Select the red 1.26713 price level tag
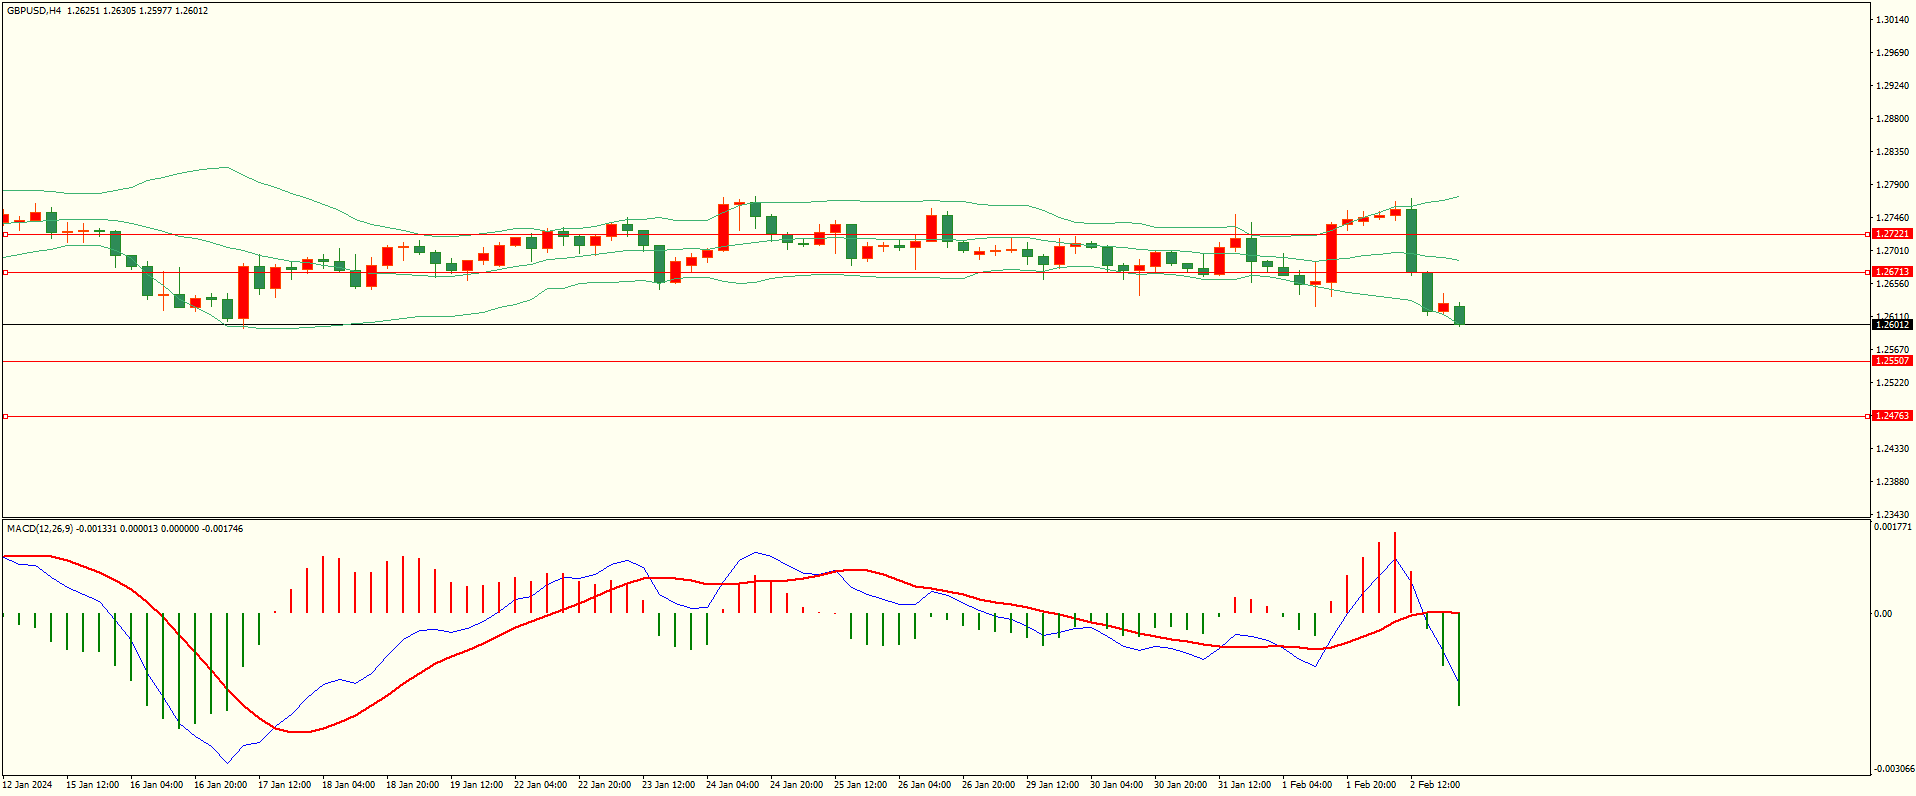The image size is (1916, 796). (x=1892, y=272)
